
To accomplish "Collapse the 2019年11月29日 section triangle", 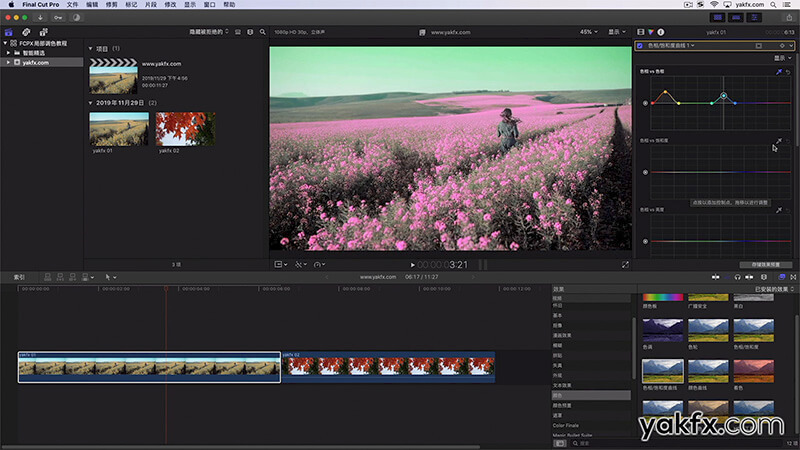I will tap(90, 103).
